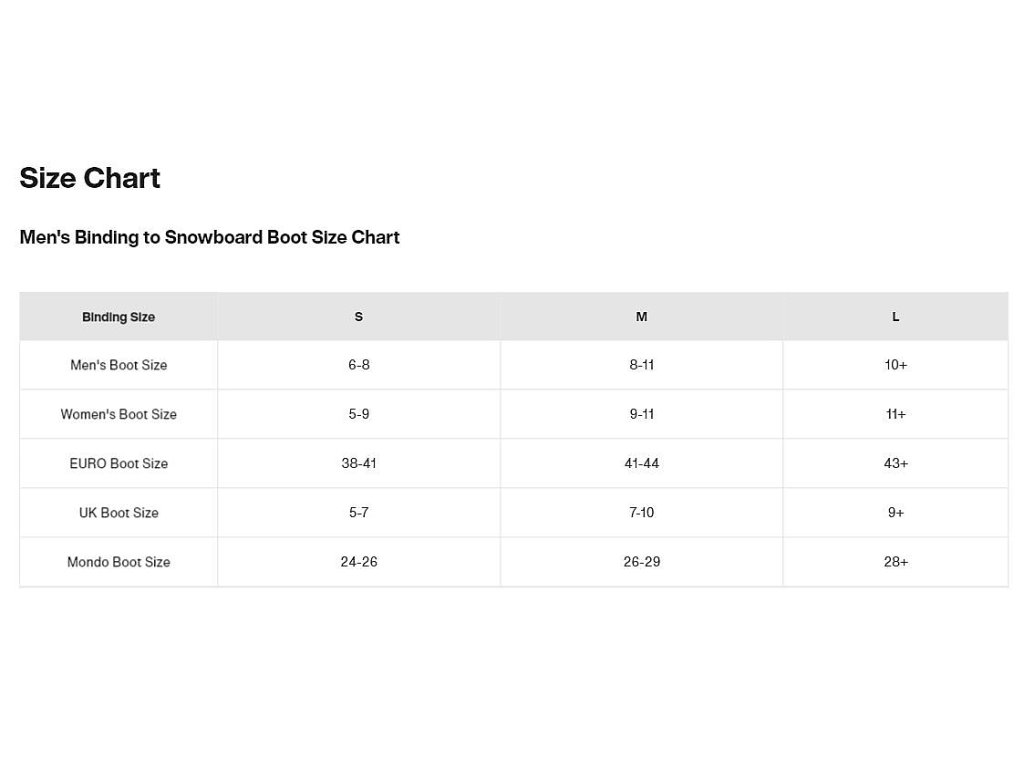Click the 8-11 men's medium size cell
The height and width of the screenshot is (768, 1024).
641,365
